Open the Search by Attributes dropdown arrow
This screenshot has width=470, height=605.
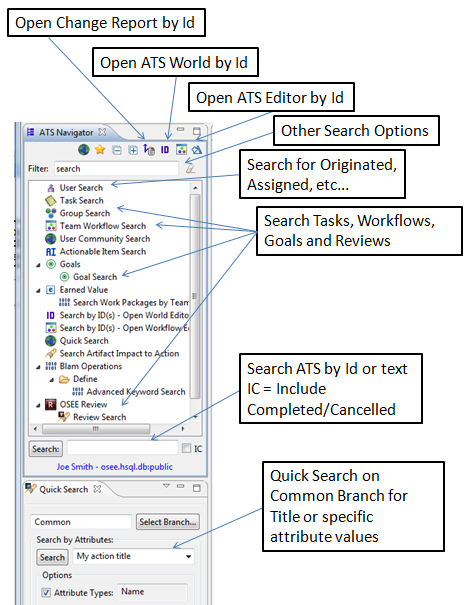pos(188,556)
